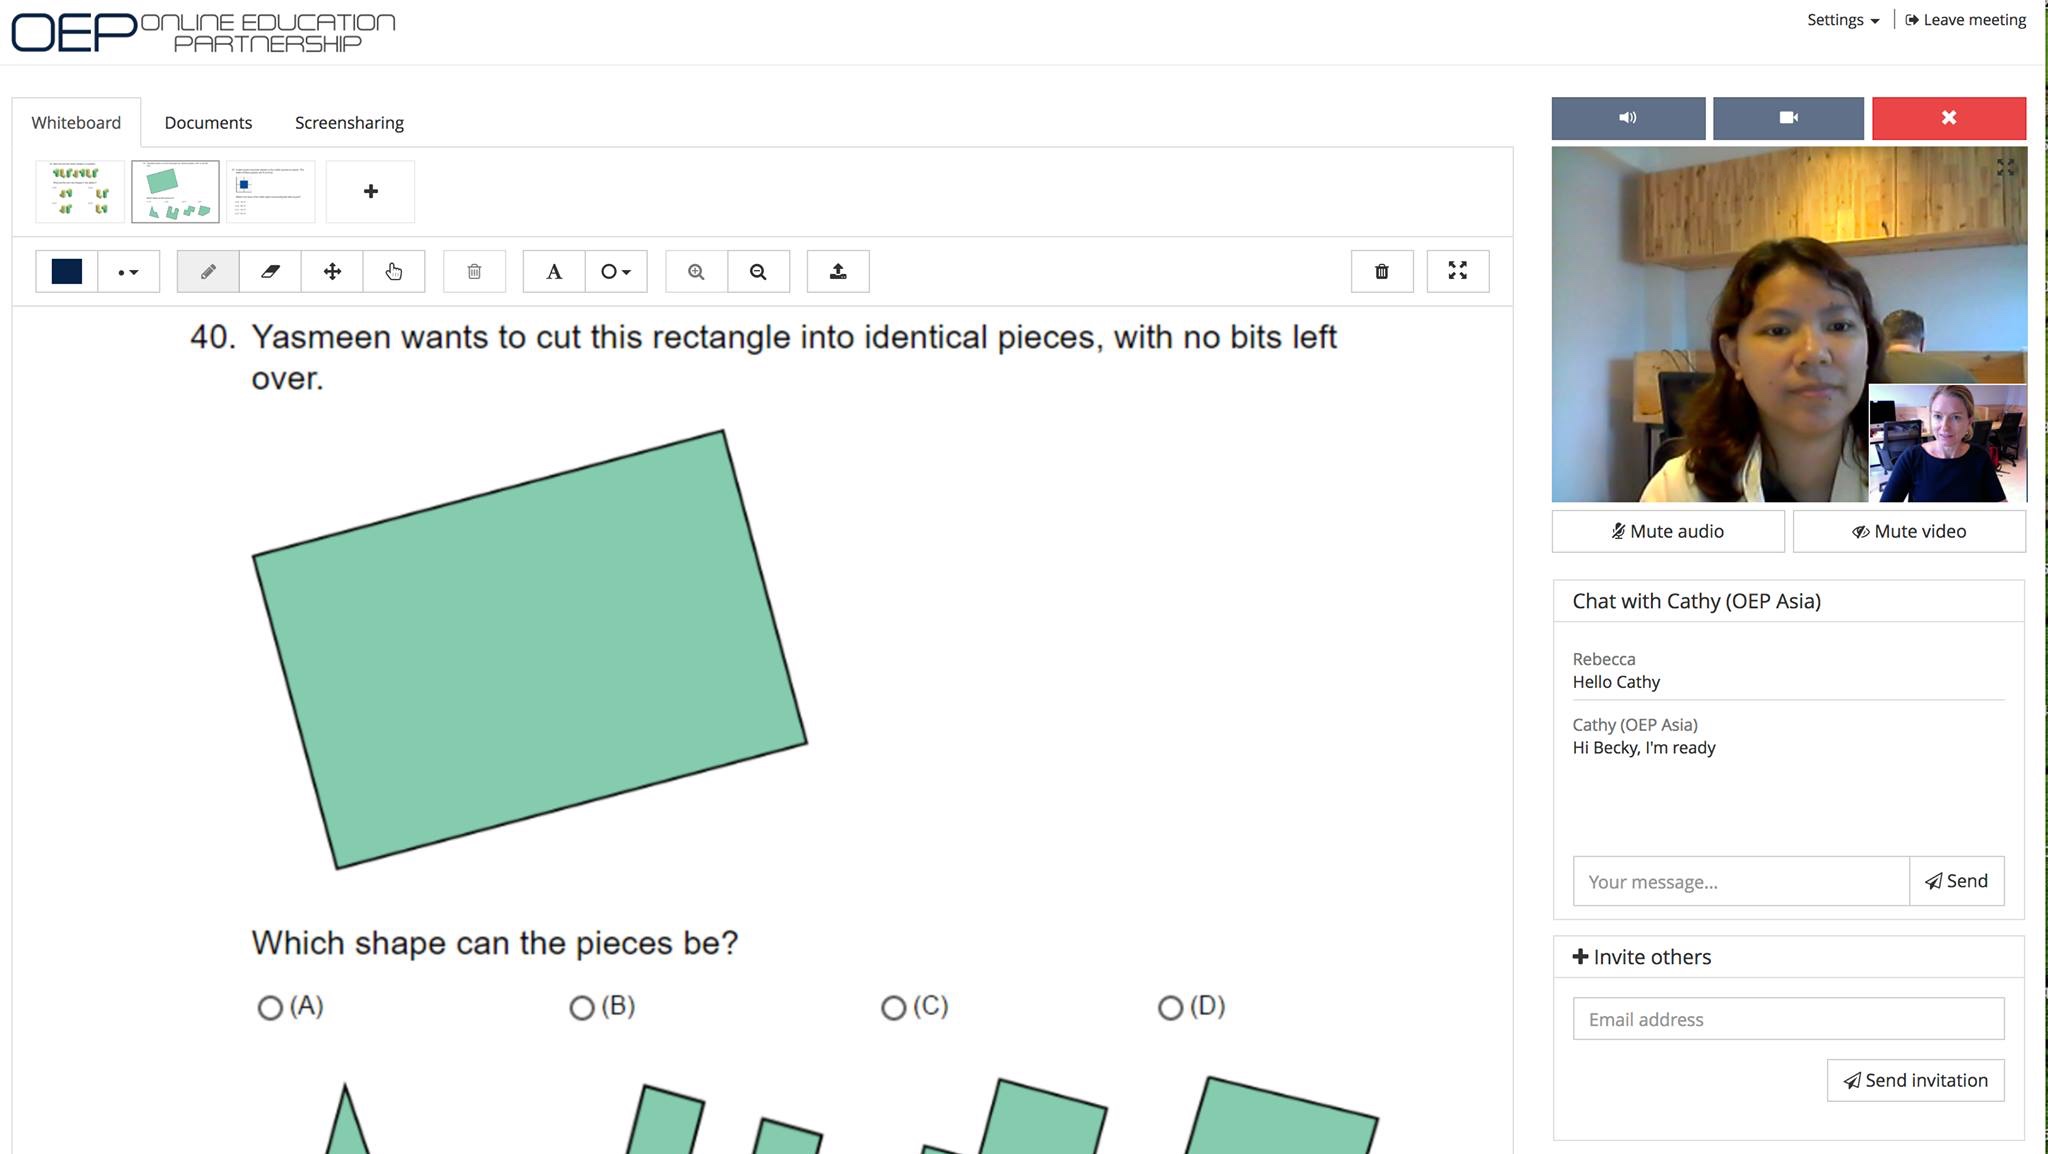Select answer option B radio button

pos(580,1006)
